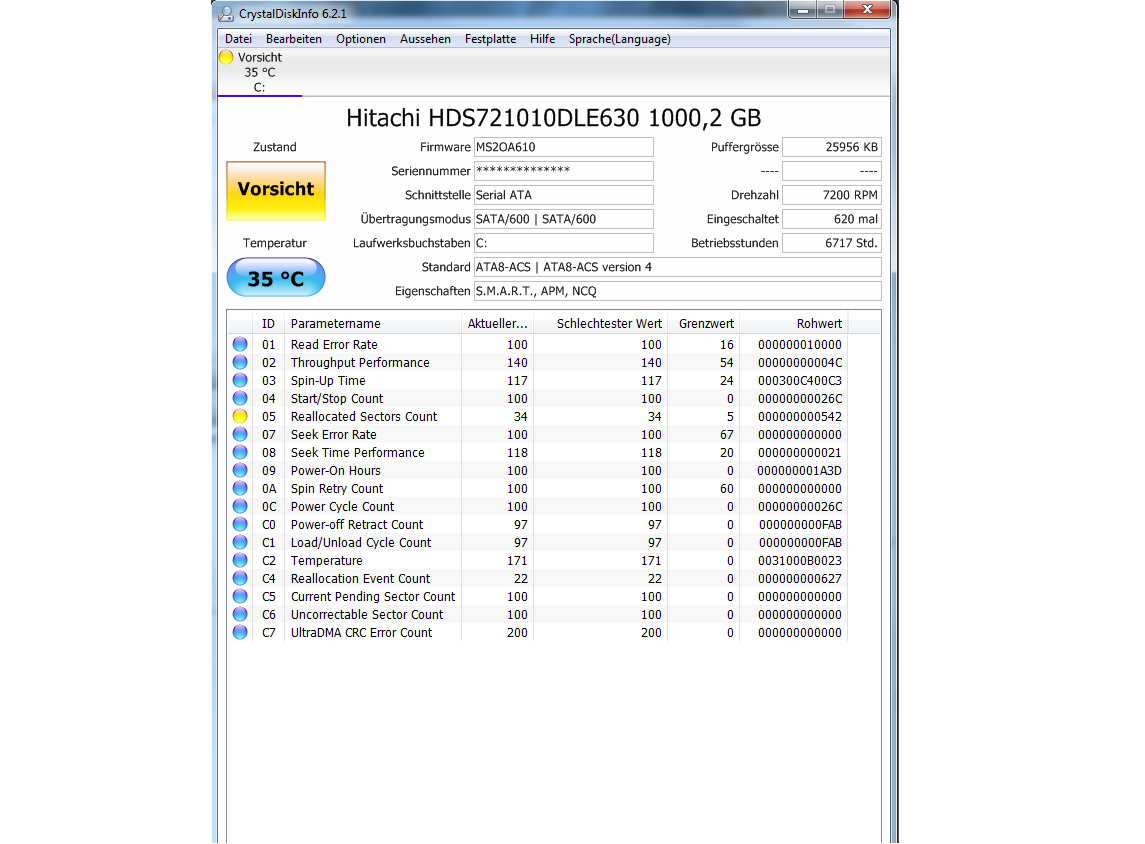Click the Schlechtester Wert column header
The width and height of the screenshot is (1145, 844).
click(x=600, y=323)
